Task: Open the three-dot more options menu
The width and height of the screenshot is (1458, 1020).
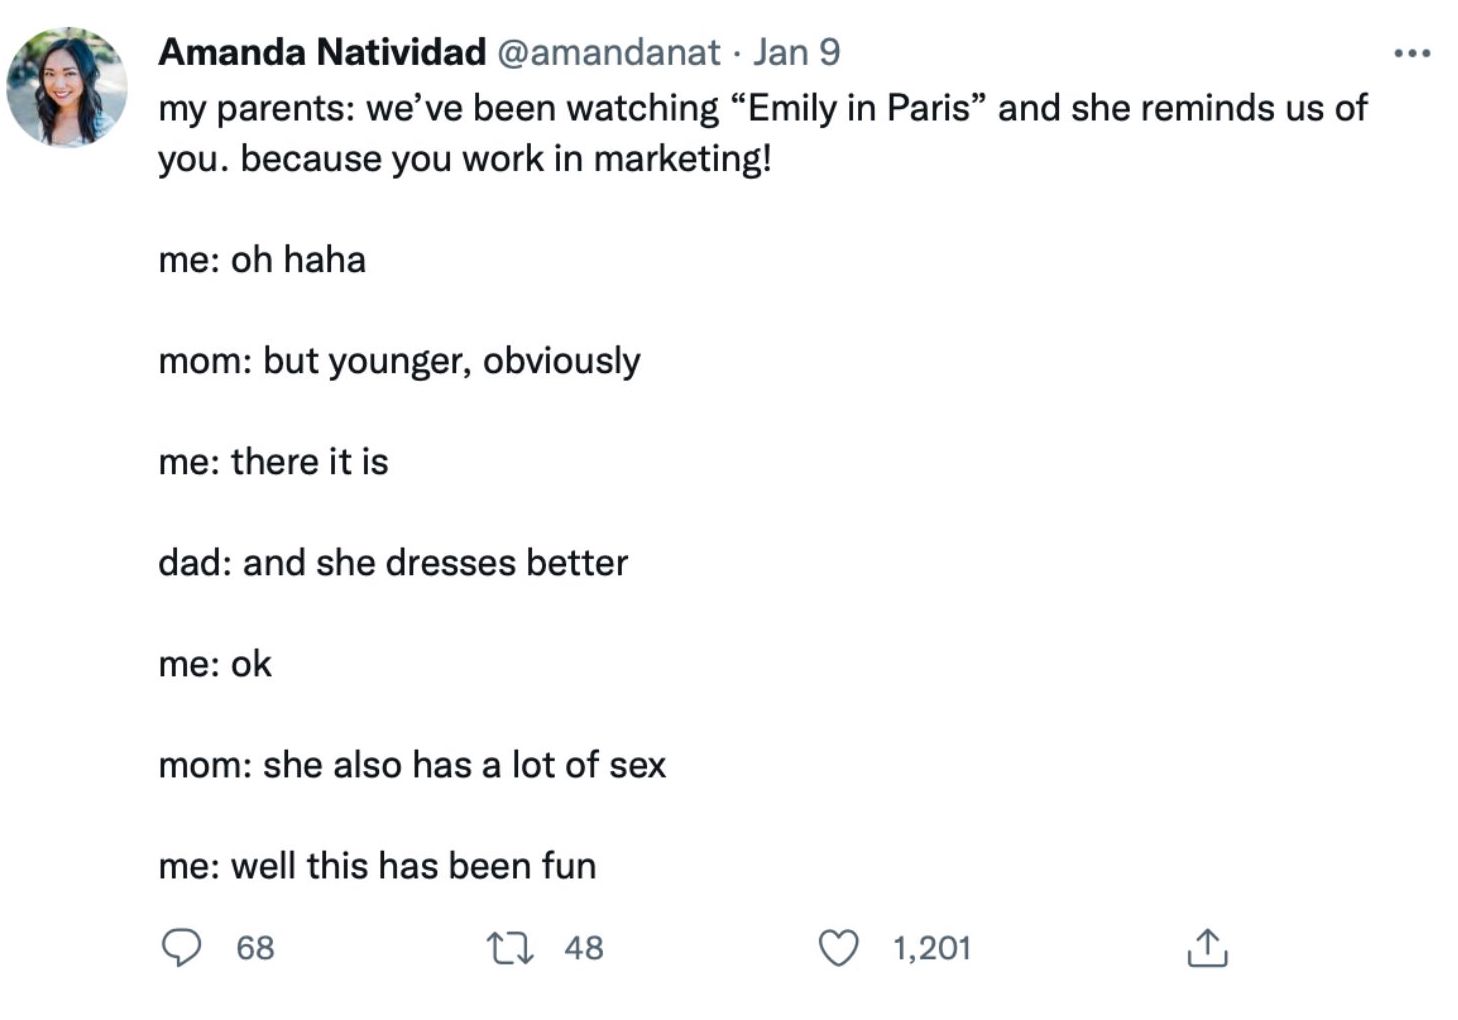Action: [1412, 53]
